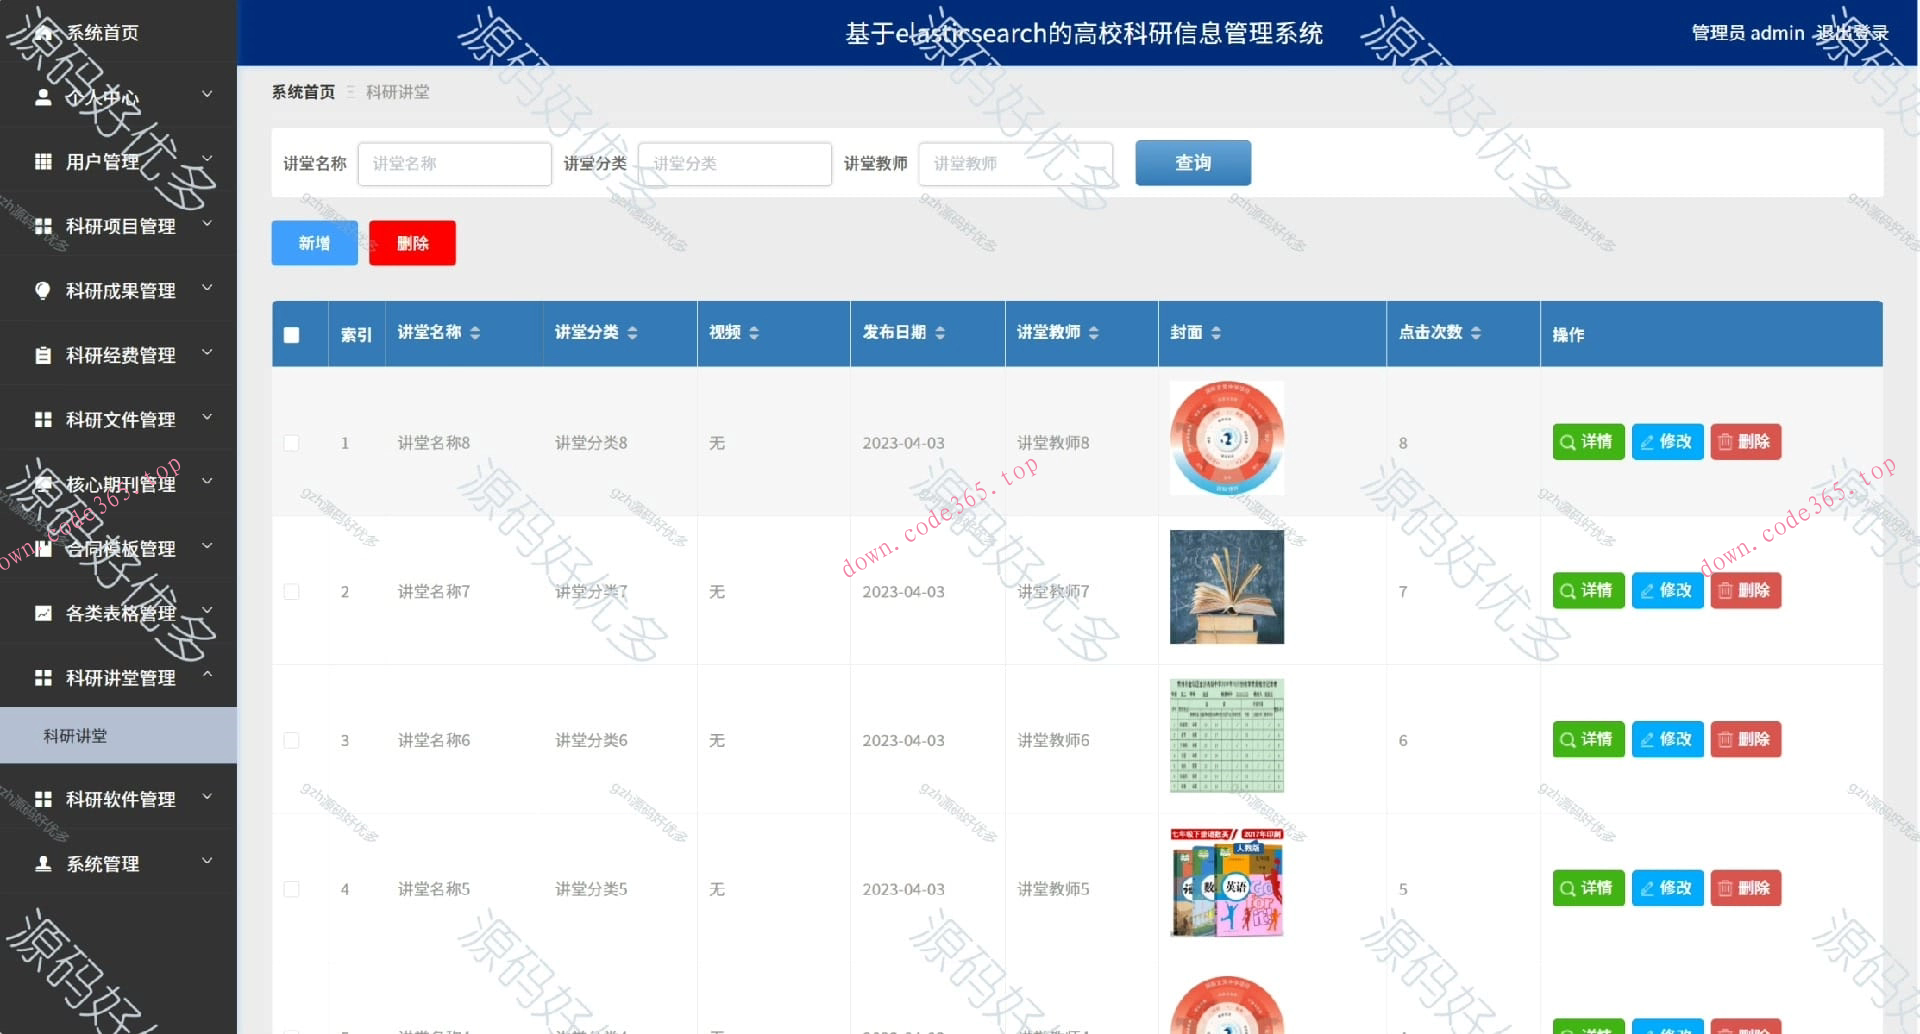
Task: Click the trash icon in row 1's 删除 button
Action: 1727,441
